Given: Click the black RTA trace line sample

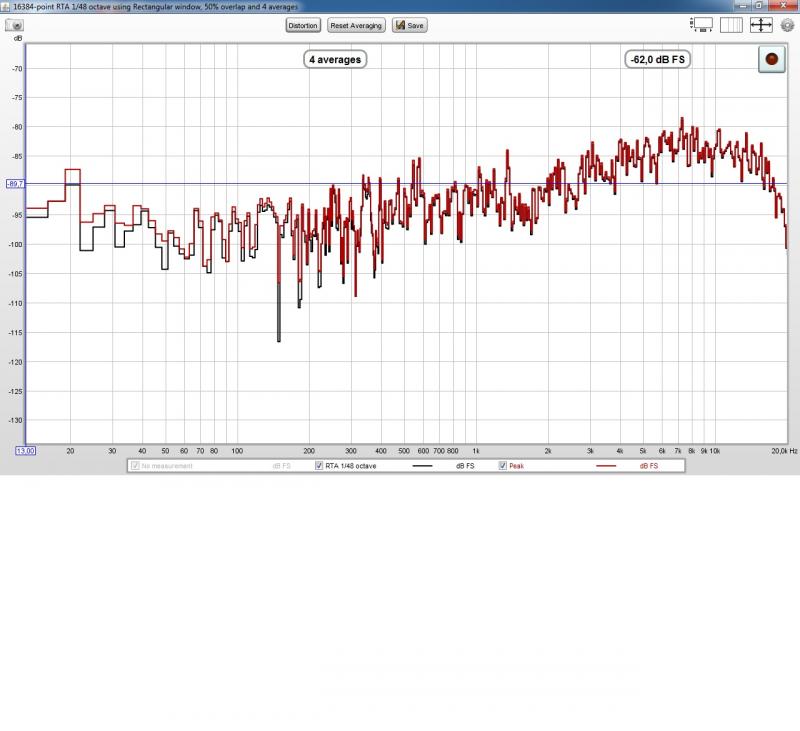Looking at the screenshot, I should (x=422, y=466).
